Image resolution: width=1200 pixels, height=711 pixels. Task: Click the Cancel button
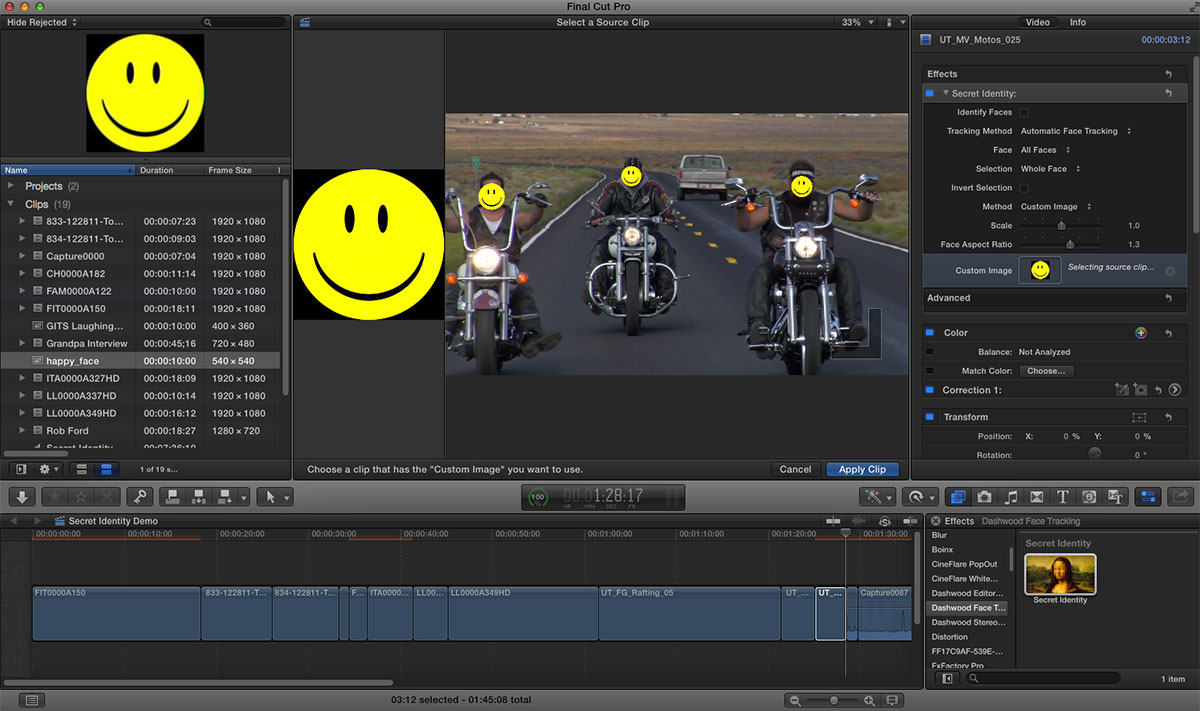pos(795,469)
